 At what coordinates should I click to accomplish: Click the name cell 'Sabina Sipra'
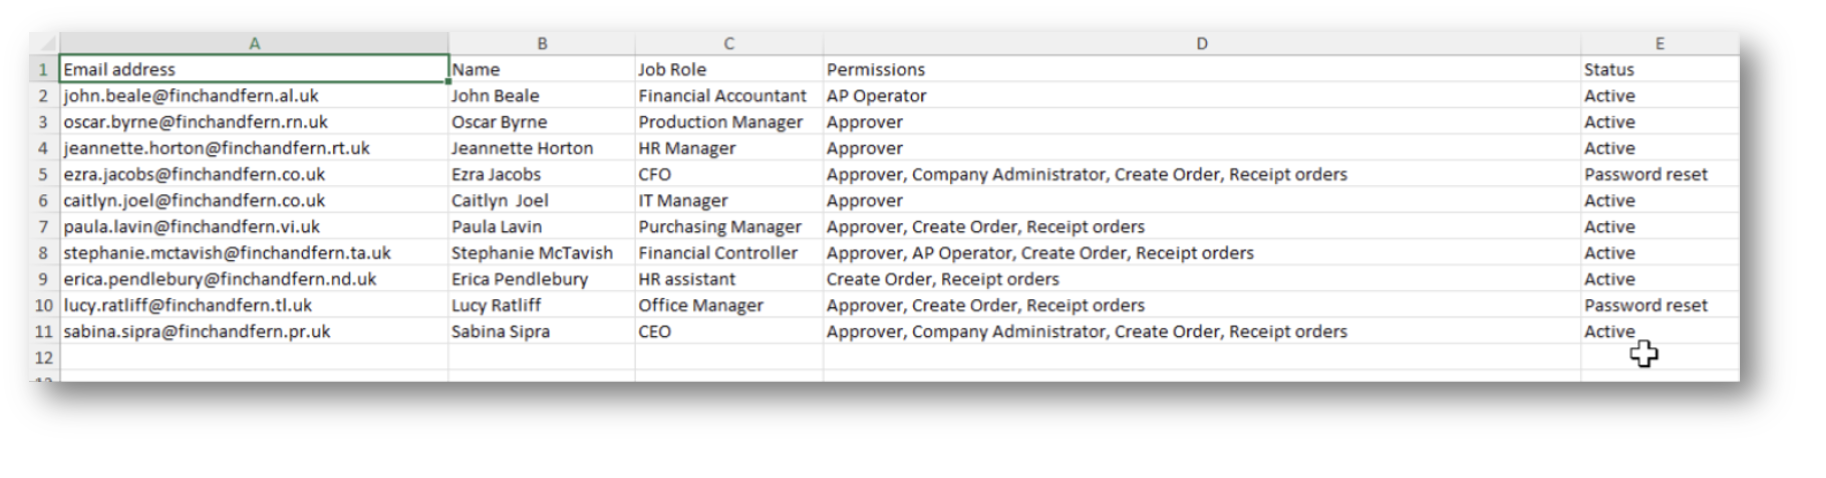[541, 331]
